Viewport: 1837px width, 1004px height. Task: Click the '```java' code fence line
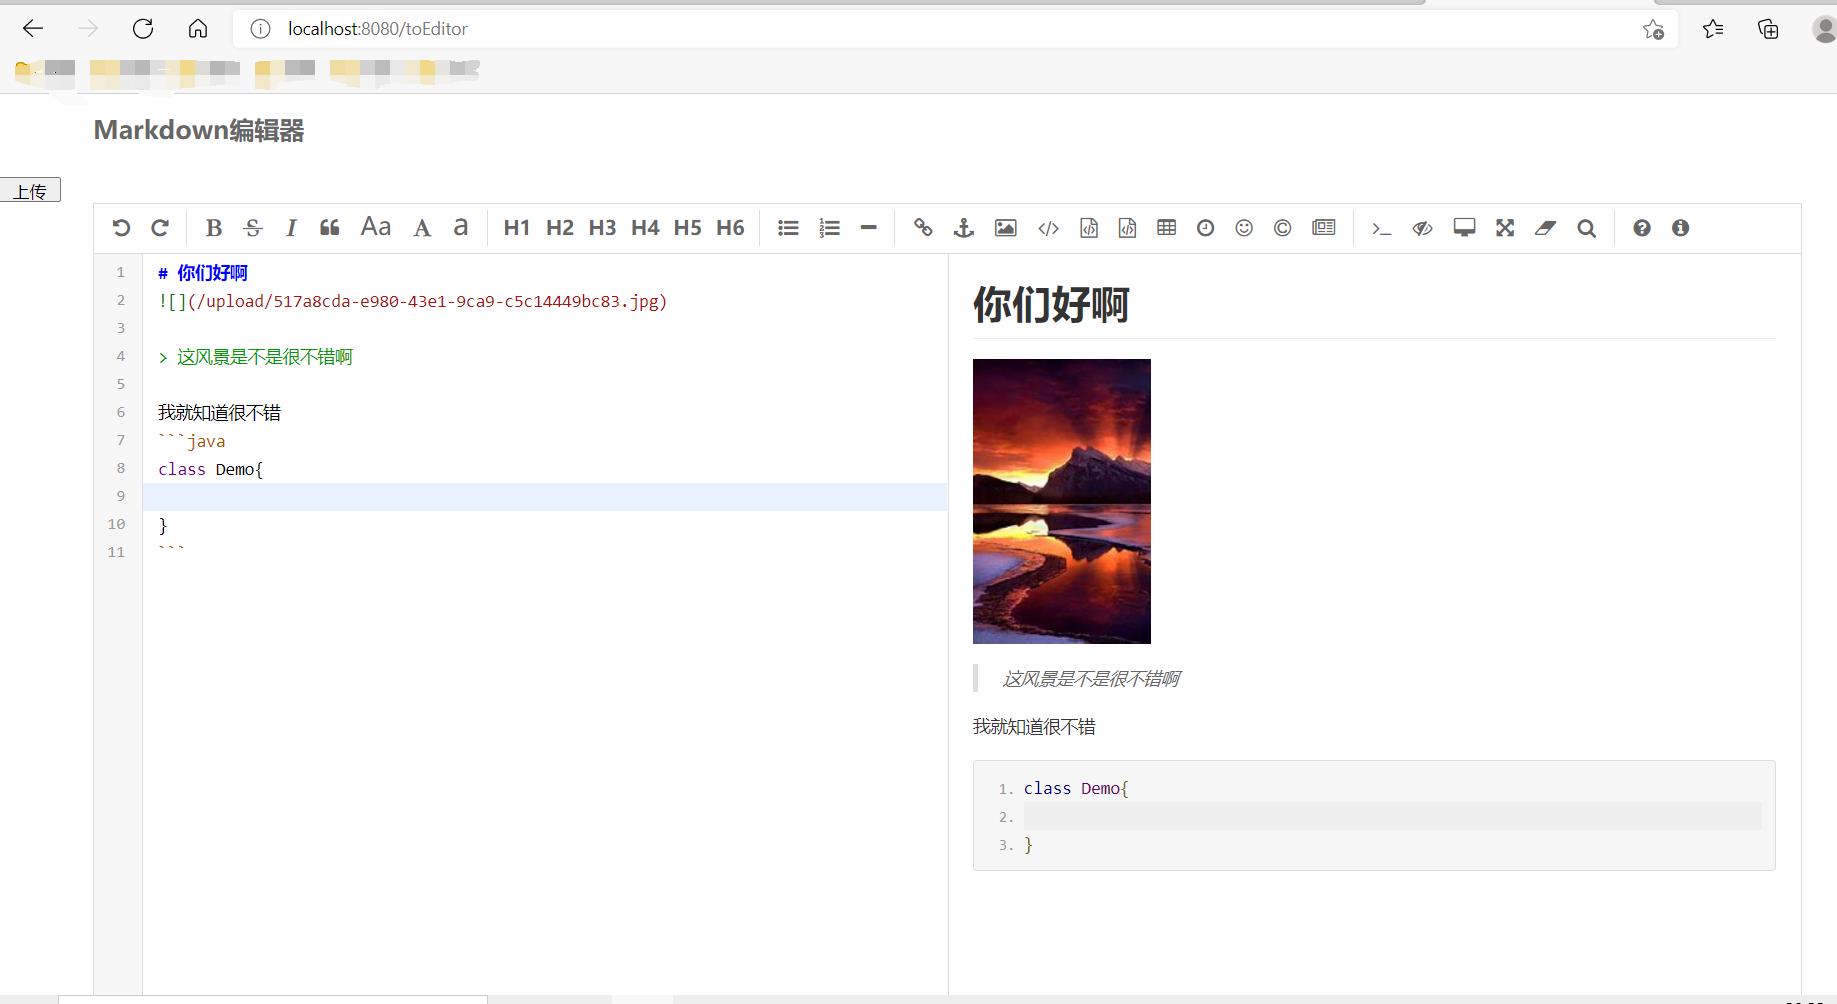click(x=191, y=441)
